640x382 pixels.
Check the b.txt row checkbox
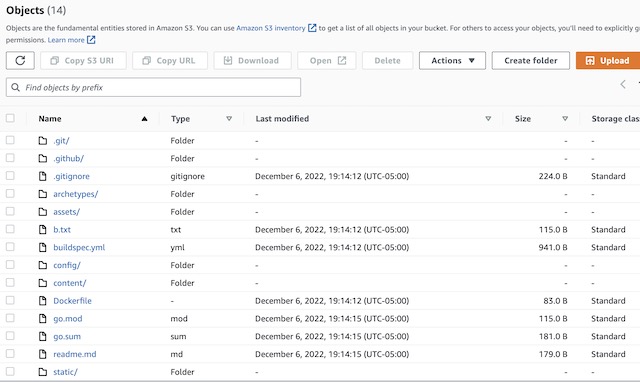point(10,229)
